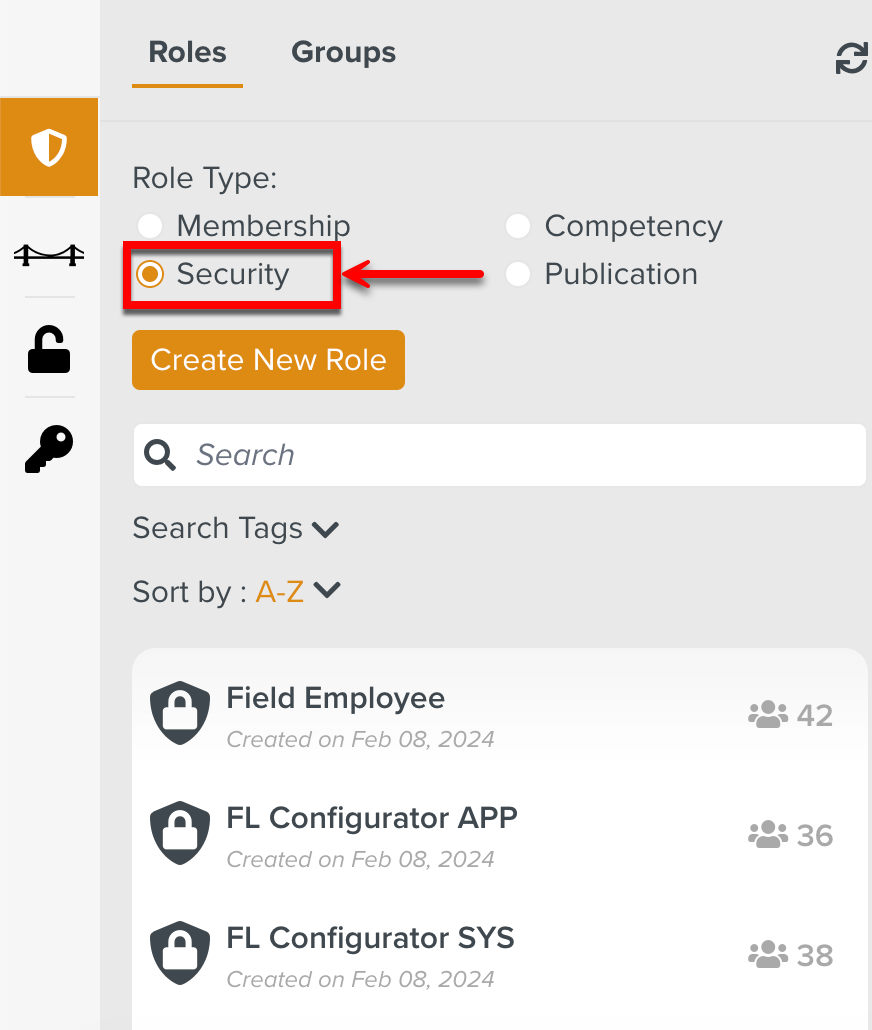
Task: Click the Field Employee lock badge icon
Action: pos(179,712)
